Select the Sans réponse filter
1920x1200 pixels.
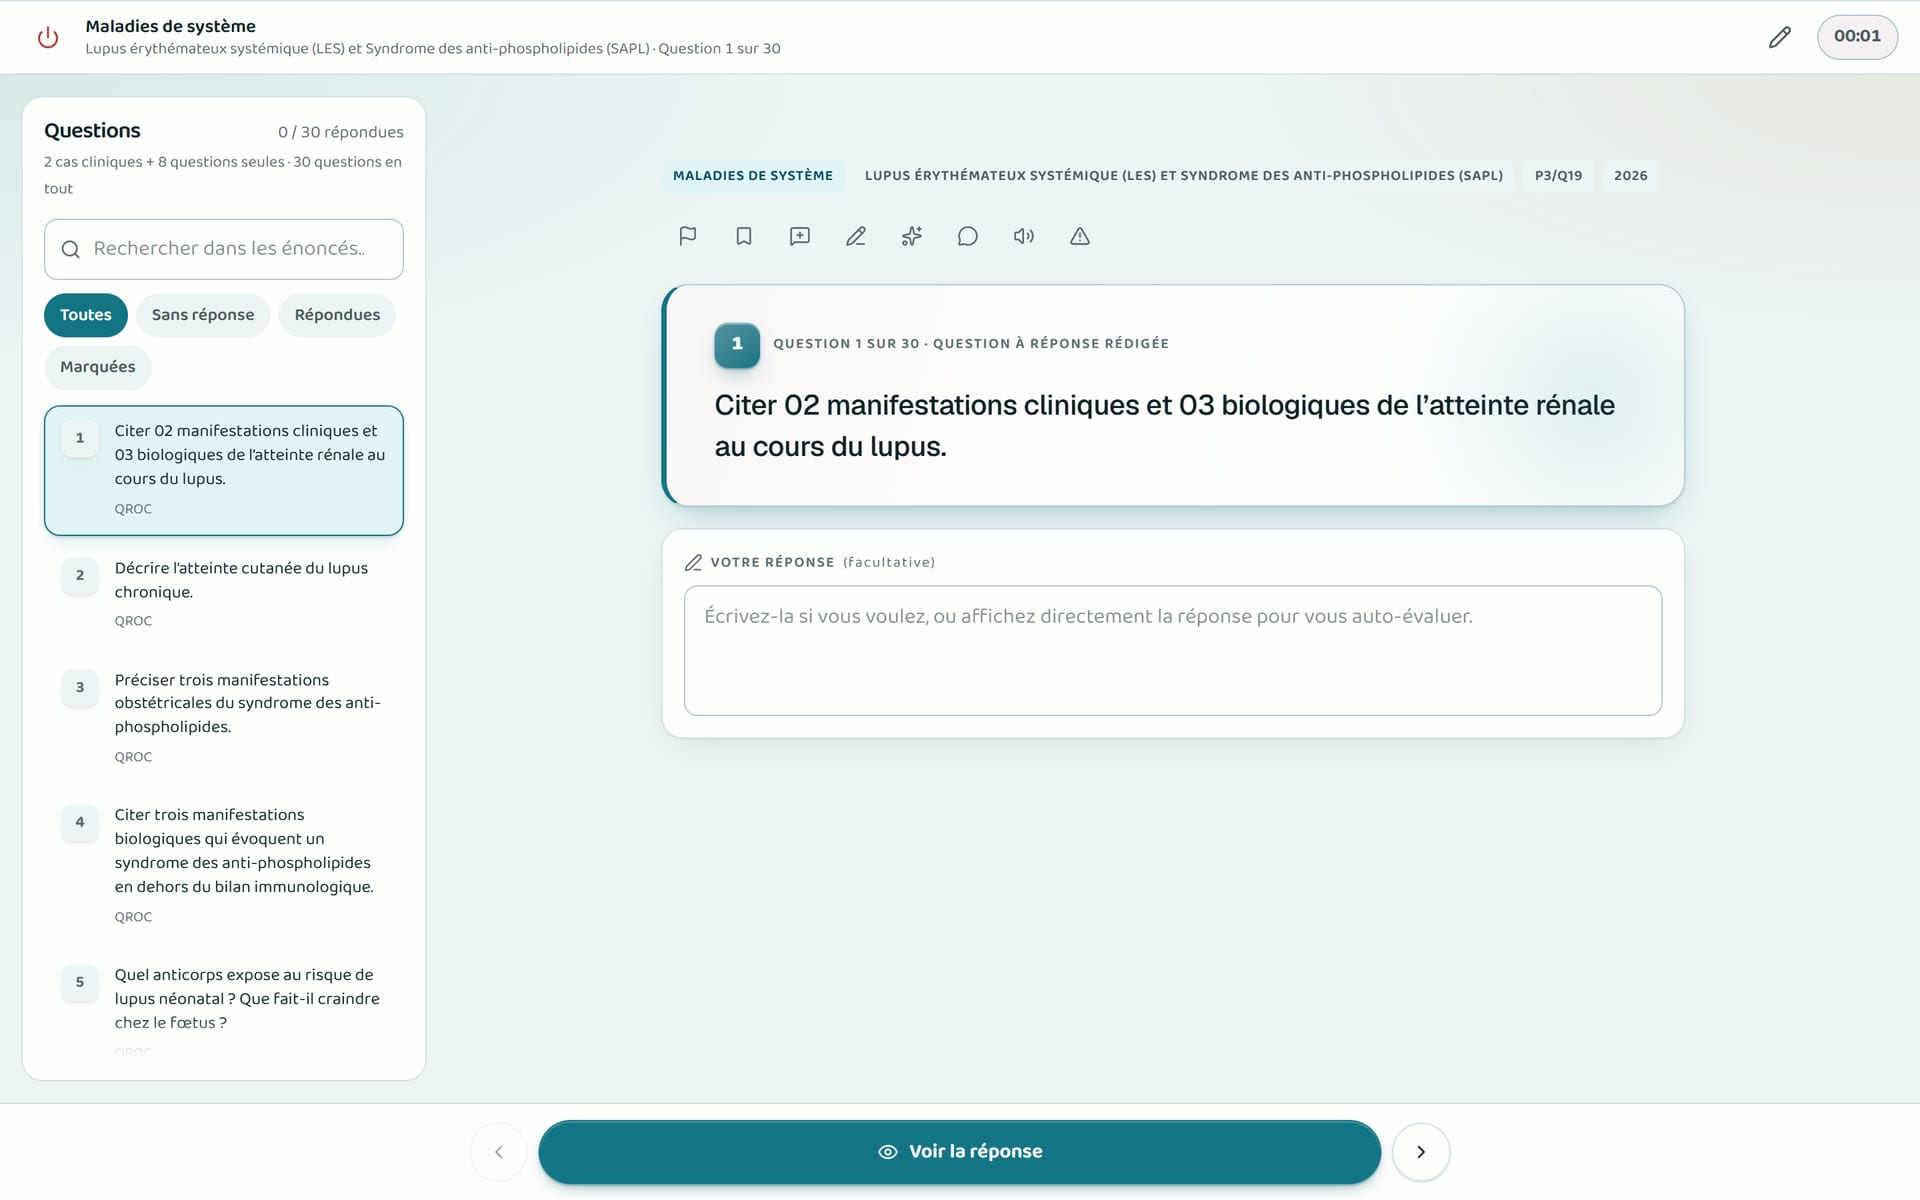[203, 315]
